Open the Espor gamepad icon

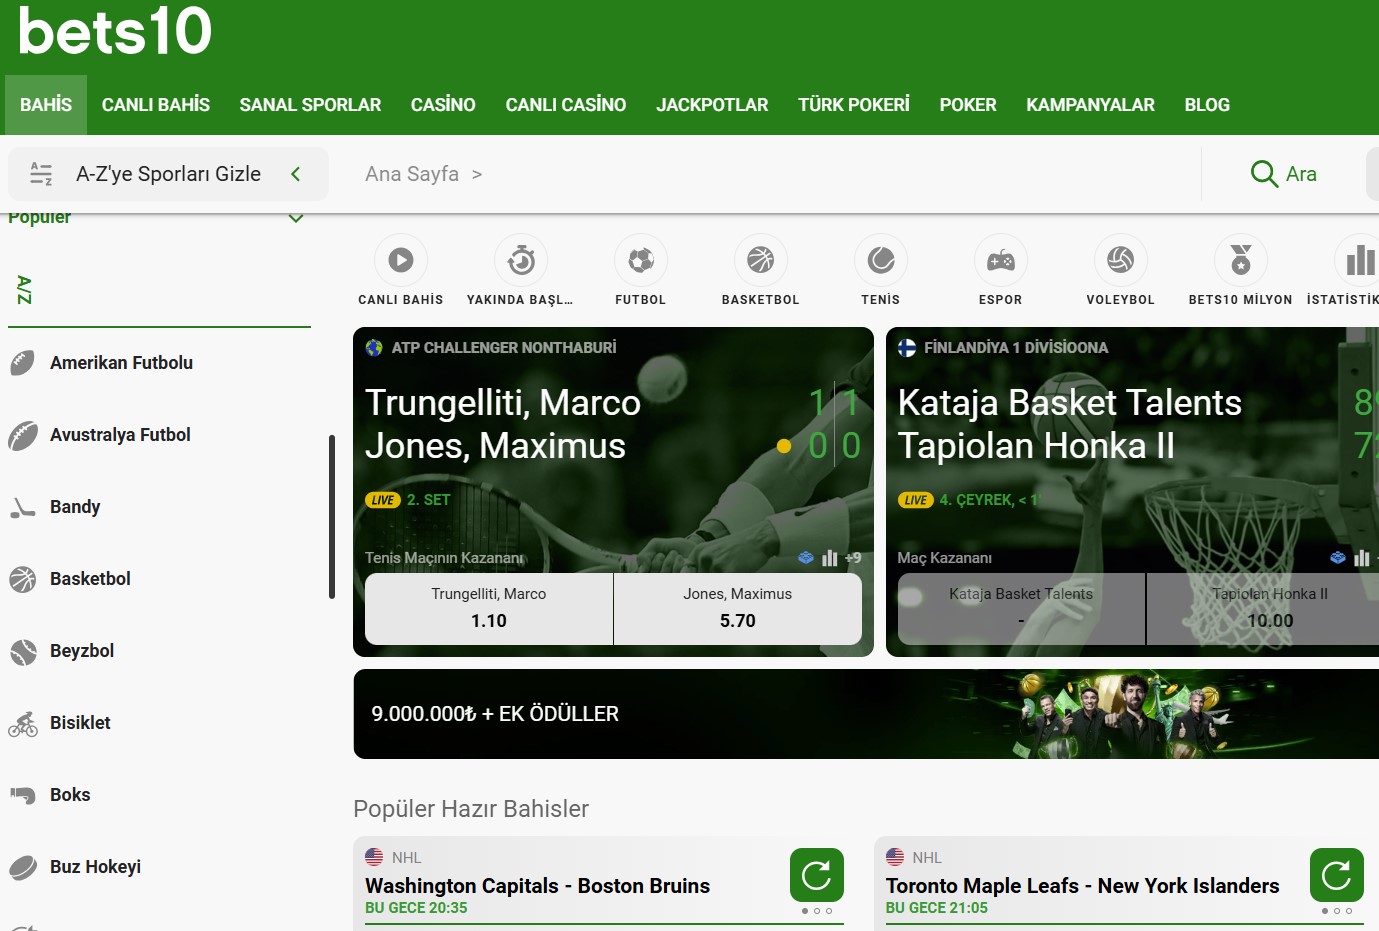click(1001, 260)
